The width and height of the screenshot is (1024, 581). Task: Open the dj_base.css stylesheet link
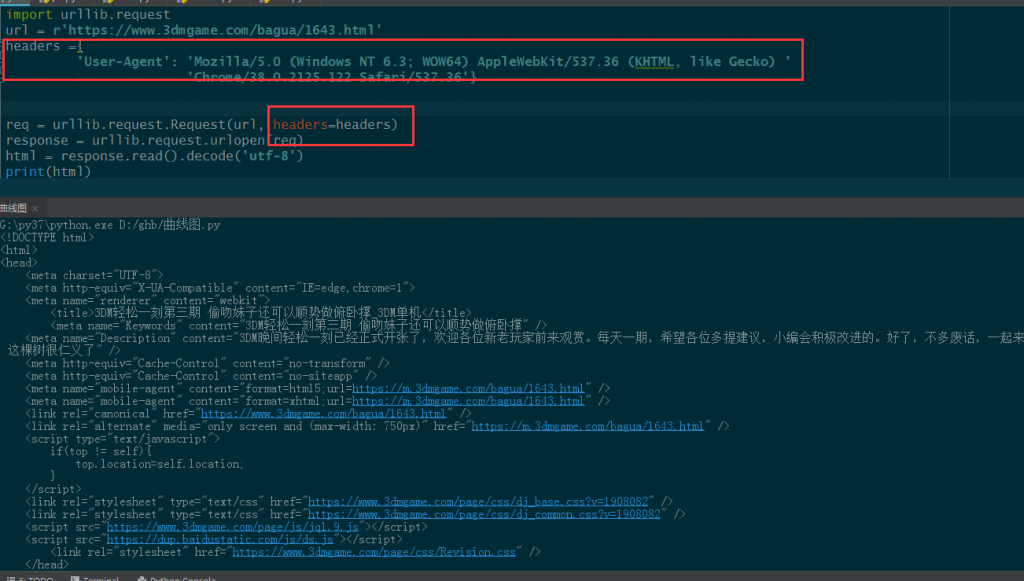482,501
